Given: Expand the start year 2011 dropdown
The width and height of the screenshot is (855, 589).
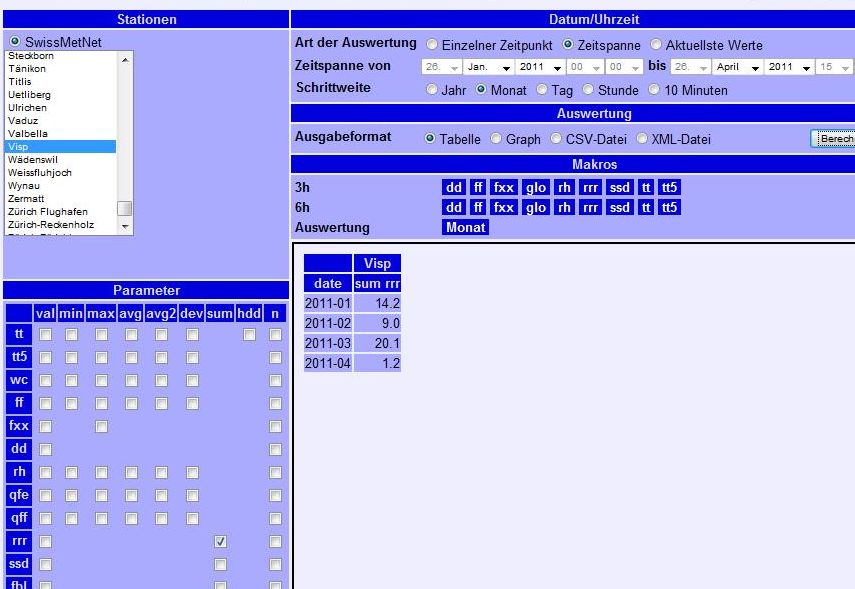Looking at the screenshot, I should (541, 67).
